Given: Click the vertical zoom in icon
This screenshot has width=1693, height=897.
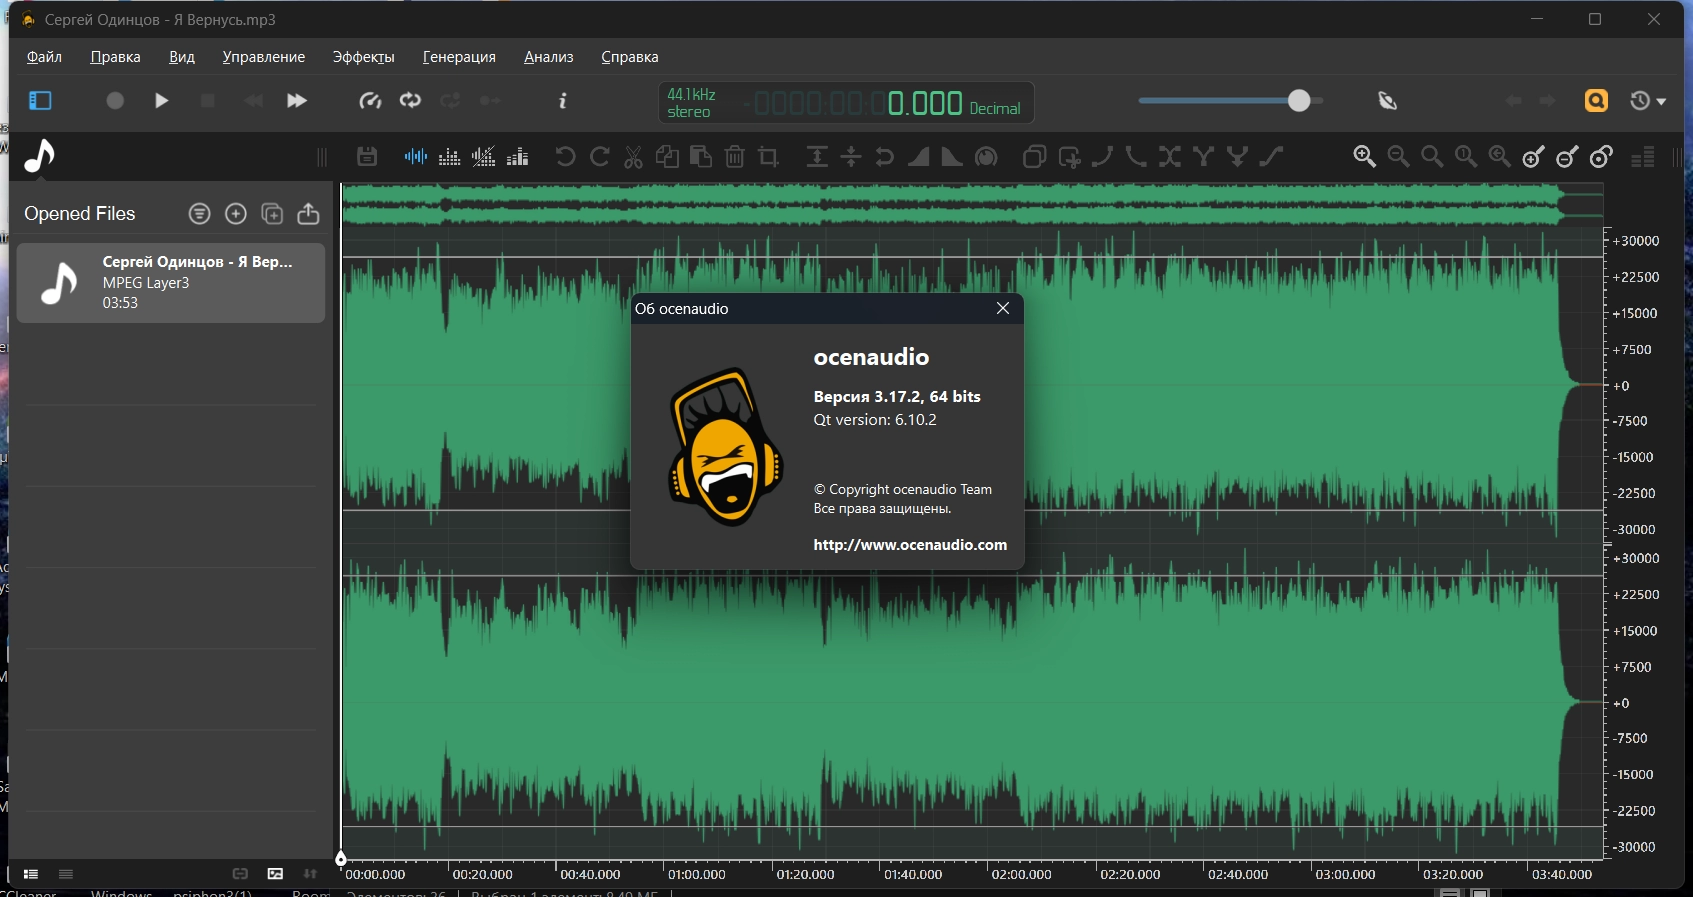Looking at the screenshot, I should click(x=1533, y=157).
